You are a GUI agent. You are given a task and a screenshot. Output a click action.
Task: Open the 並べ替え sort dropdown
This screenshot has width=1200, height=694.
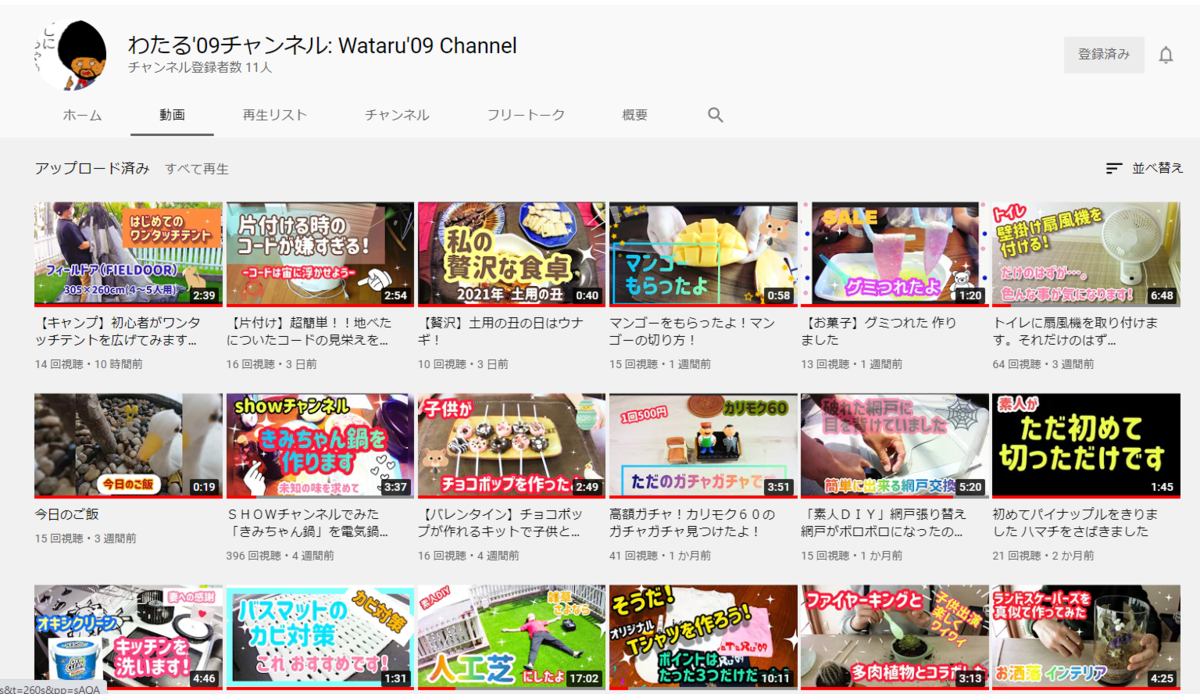click(x=1145, y=169)
